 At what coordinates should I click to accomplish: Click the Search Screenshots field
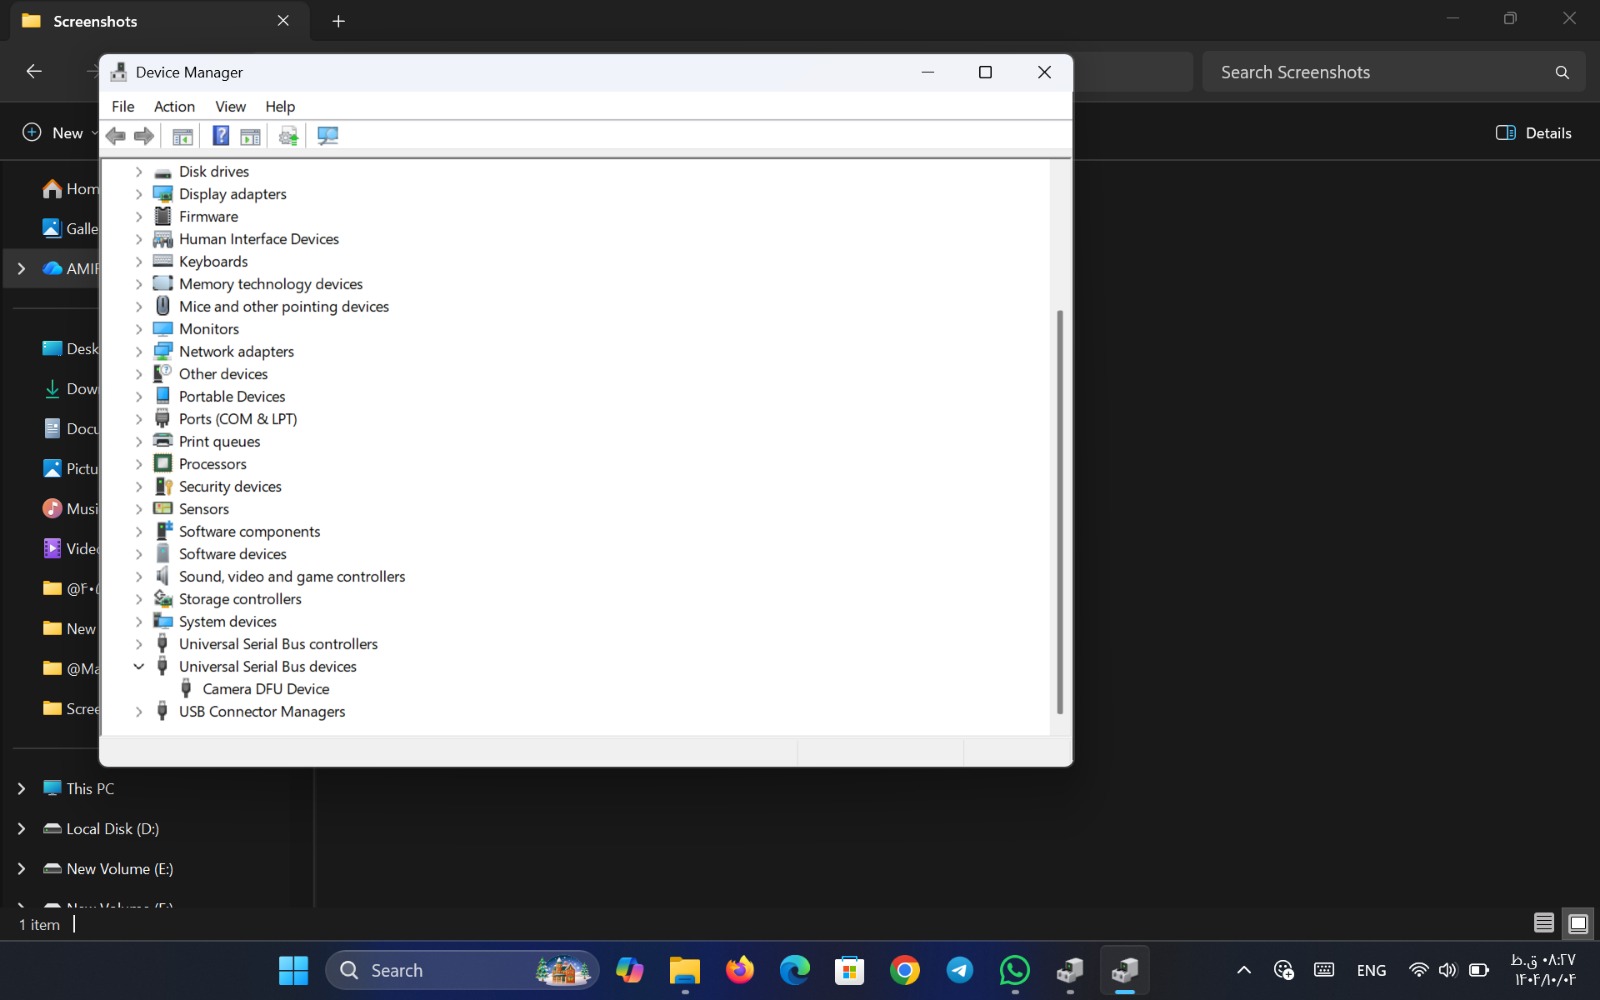(1380, 71)
